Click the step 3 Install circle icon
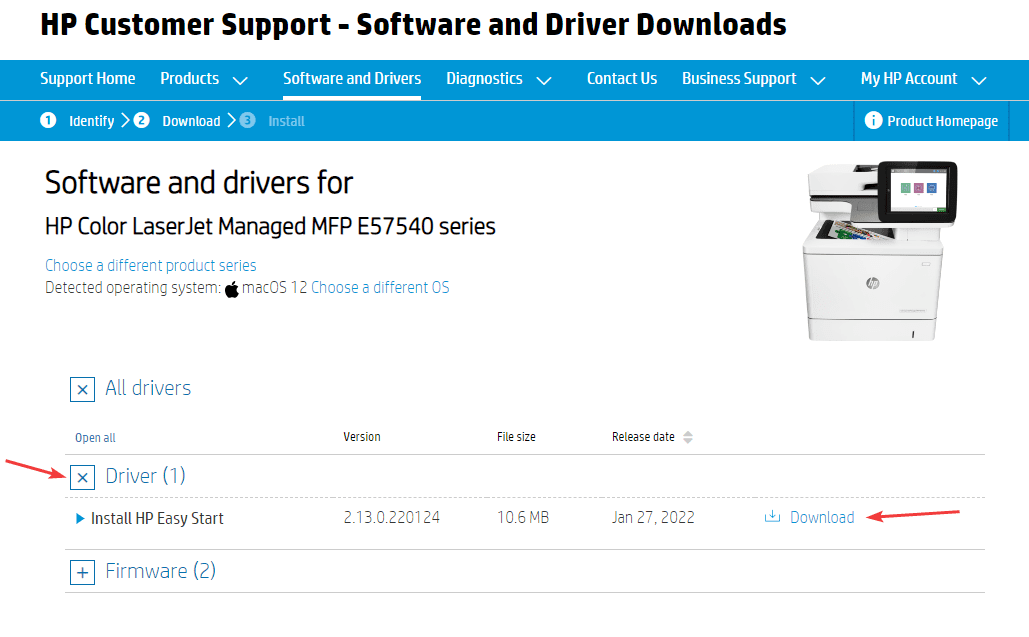The image size is (1029, 637). 247,121
